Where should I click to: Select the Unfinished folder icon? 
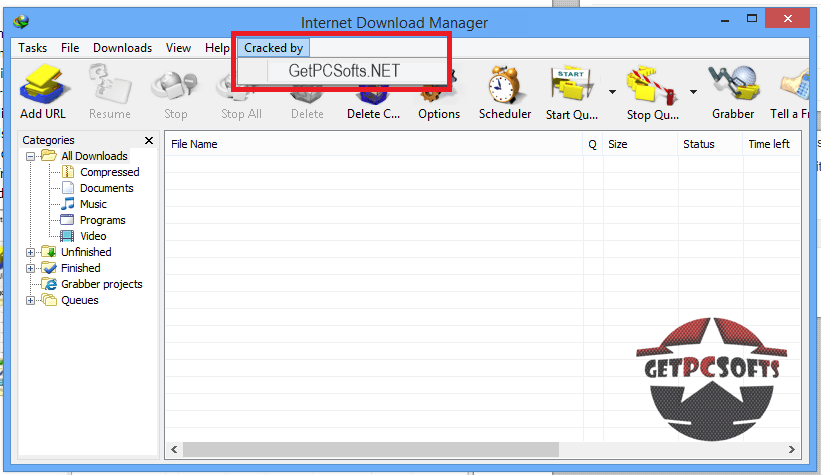click(49, 252)
